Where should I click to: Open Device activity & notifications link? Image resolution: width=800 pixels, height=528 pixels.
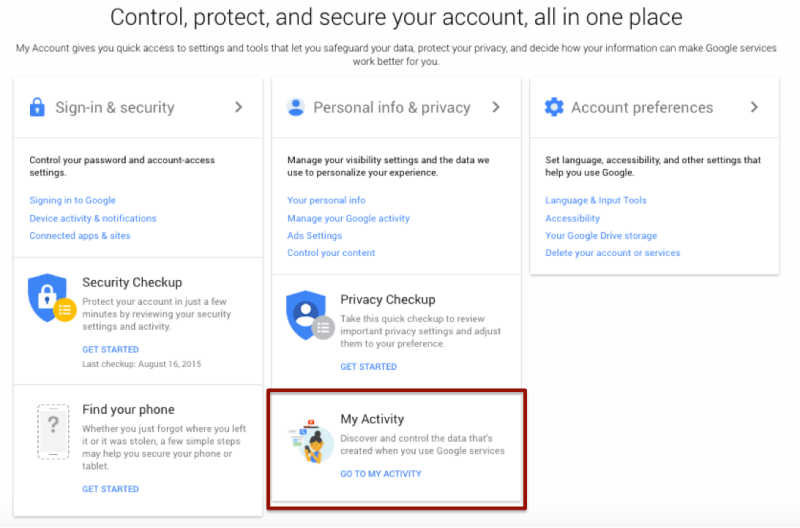pos(93,218)
